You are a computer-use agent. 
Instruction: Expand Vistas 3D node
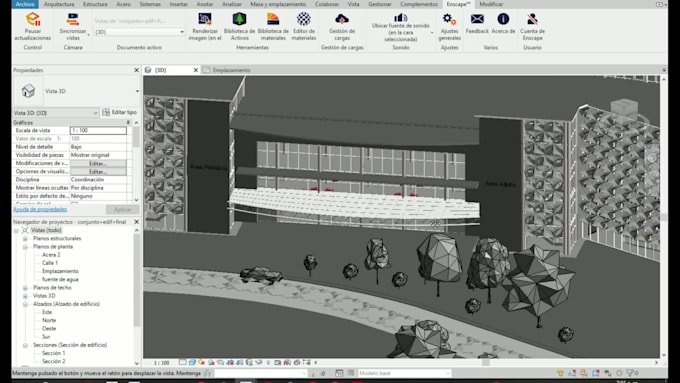pyautogui.click(x=25, y=296)
